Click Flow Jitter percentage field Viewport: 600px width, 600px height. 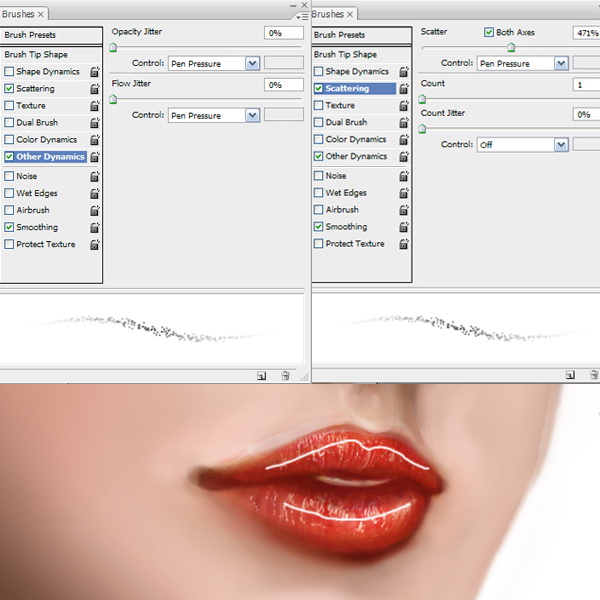coord(284,85)
